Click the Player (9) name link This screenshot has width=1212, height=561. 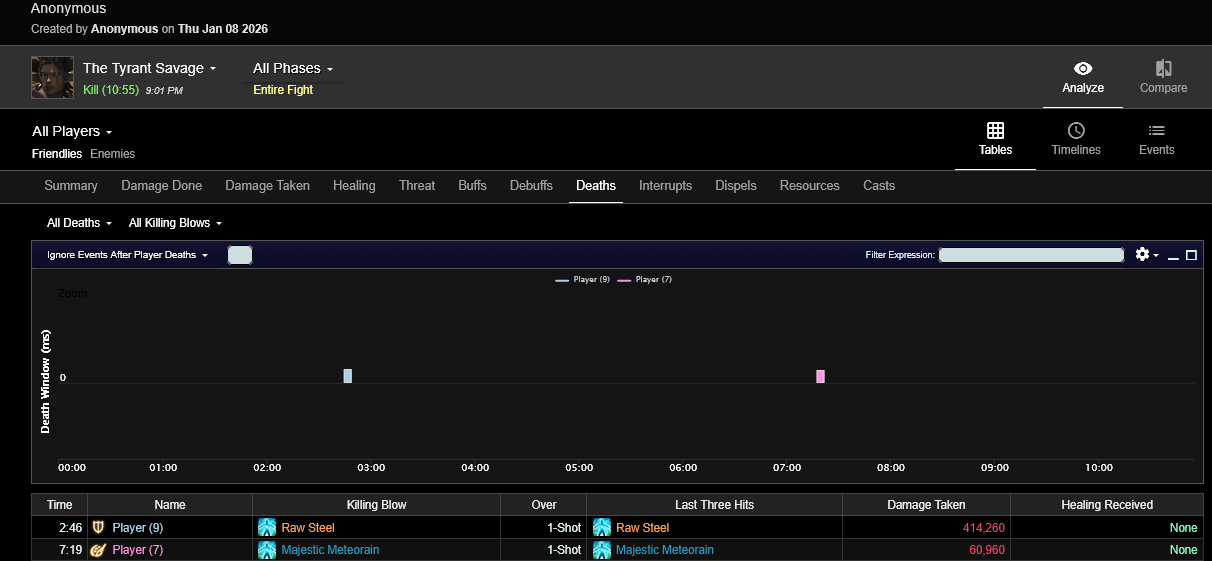point(138,528)
